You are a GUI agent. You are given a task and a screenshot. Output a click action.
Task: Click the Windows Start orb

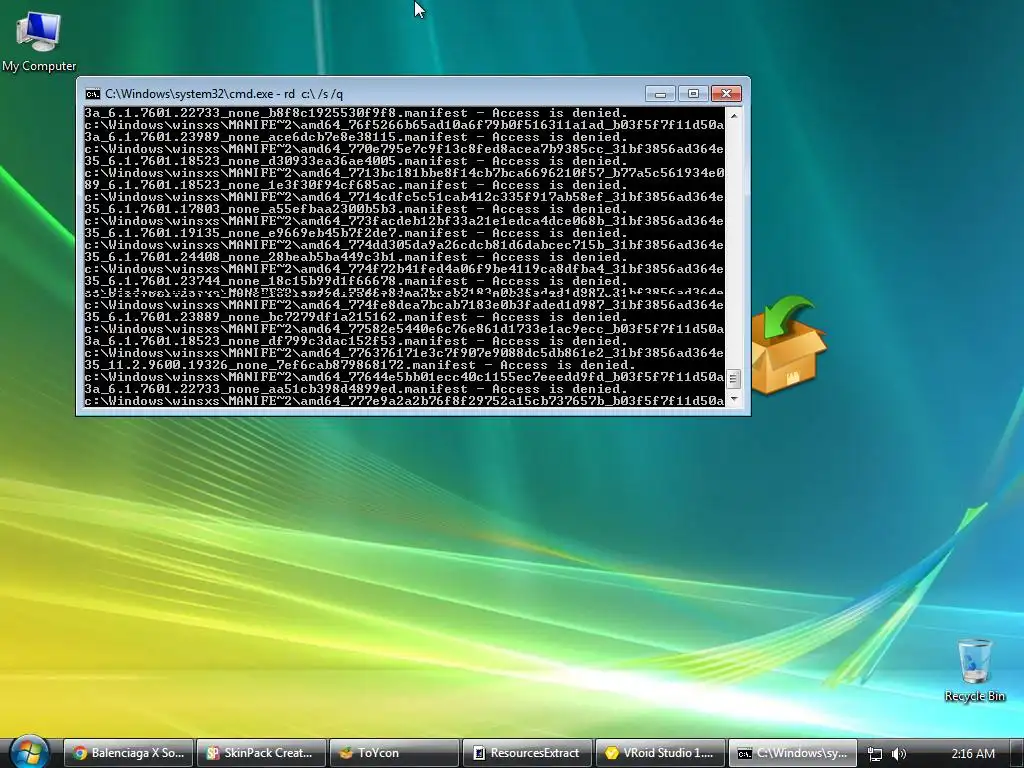(x=29, y=752)
